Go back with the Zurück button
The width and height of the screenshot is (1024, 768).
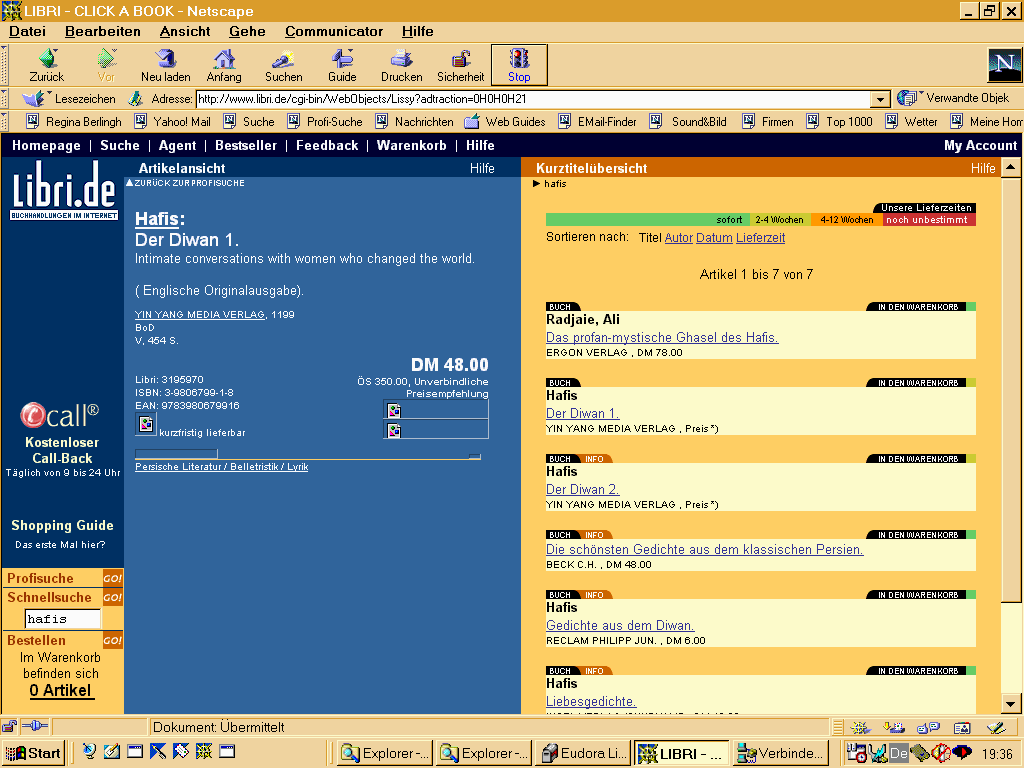tap(47, 65)
